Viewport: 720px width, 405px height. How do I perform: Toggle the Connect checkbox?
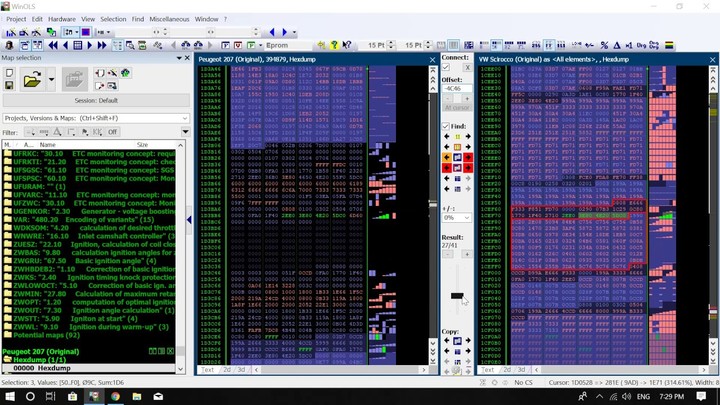point(445,67)
